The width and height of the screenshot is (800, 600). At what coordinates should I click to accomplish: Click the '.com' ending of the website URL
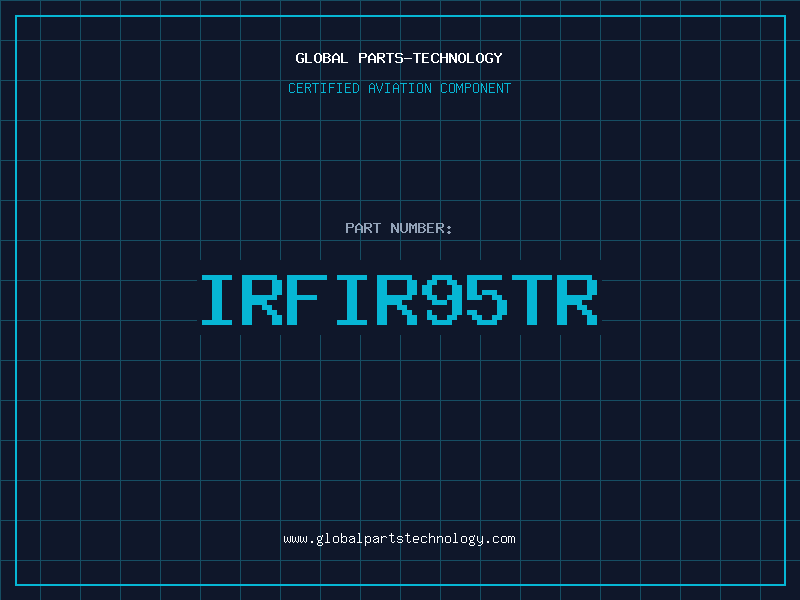[x=501, y=539]
